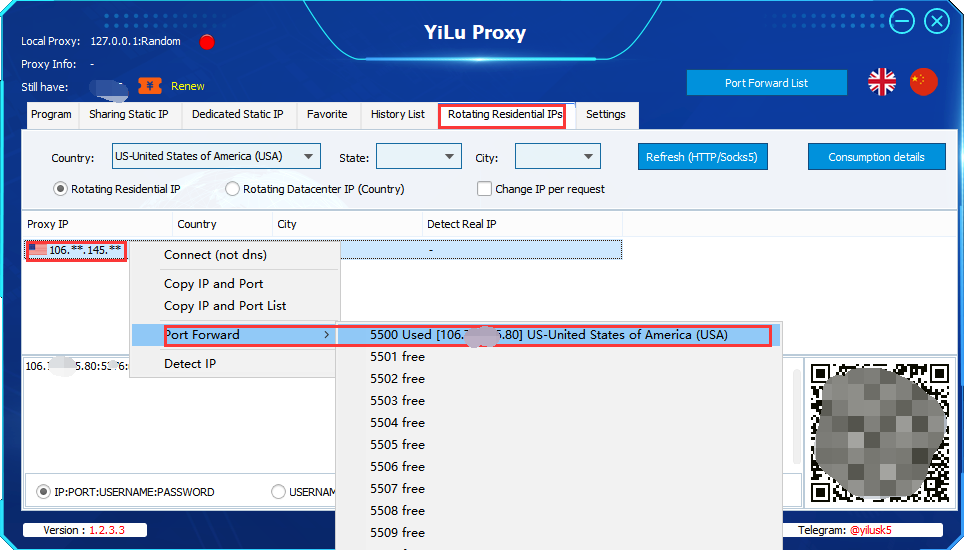The image size is (964, 550).
Task: Open the Sharing Static IP tab
Action: click(x=128, y=114)
